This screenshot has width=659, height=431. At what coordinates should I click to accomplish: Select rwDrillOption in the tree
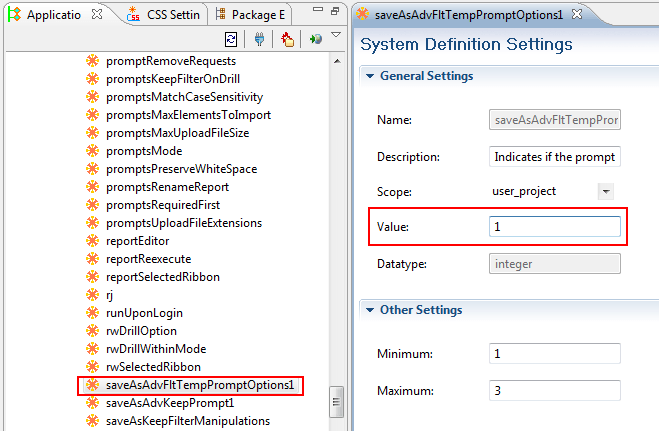point(141,331)
